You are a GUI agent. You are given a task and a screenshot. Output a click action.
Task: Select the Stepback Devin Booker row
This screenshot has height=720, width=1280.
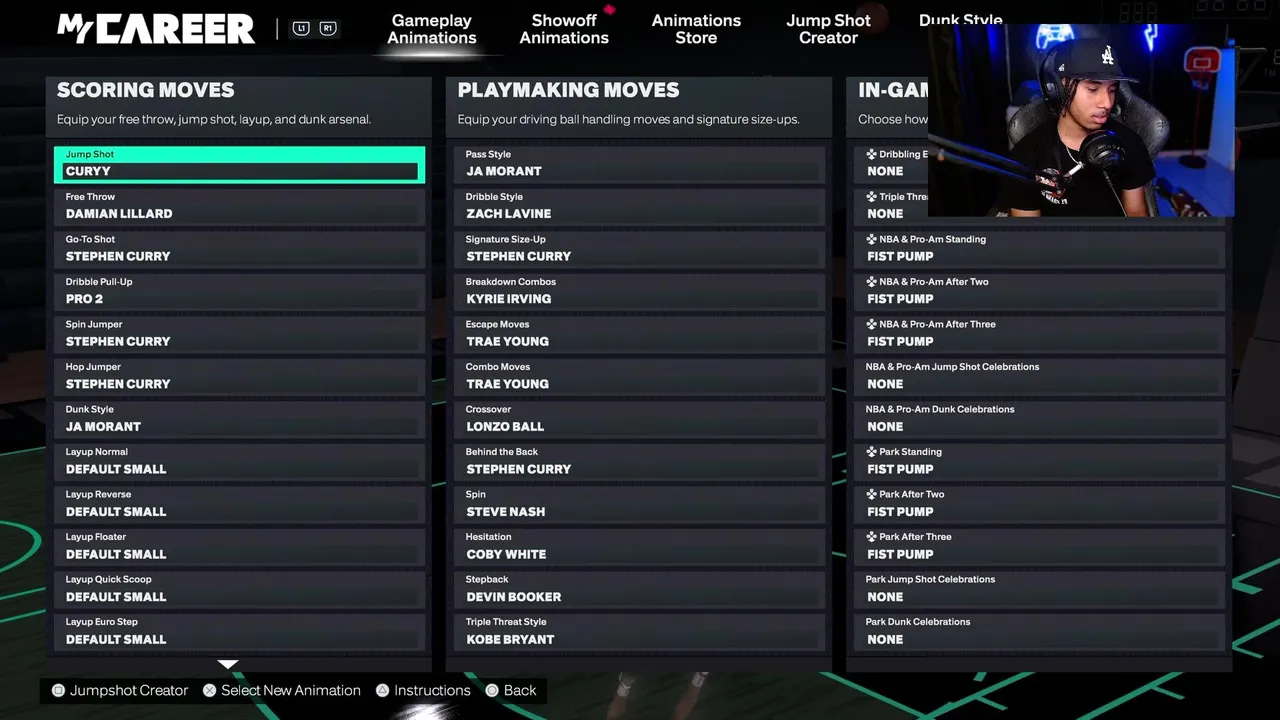(x=639, y=589)
